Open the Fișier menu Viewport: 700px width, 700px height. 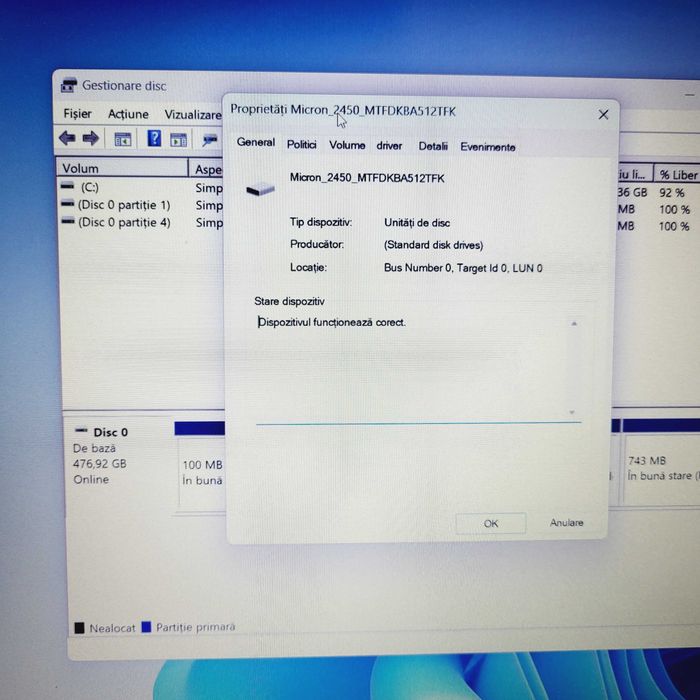78,114
